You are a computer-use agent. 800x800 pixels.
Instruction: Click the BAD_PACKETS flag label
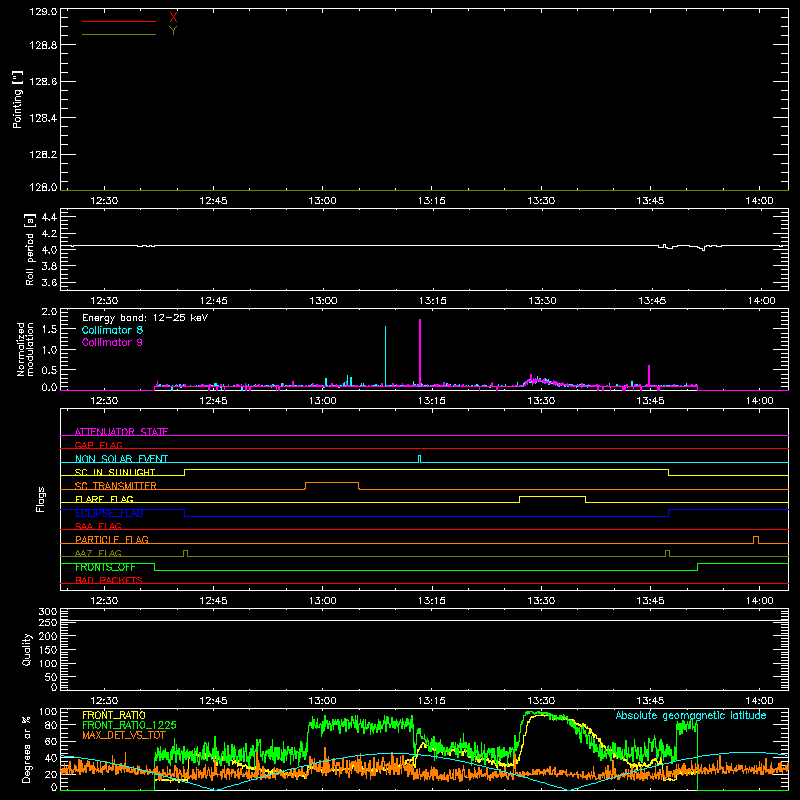point(109,580)
